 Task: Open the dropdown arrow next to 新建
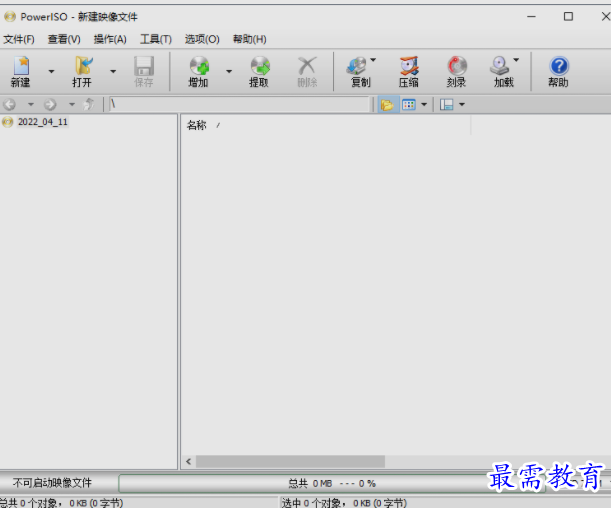pyautogui.click(x=51, y=71)
